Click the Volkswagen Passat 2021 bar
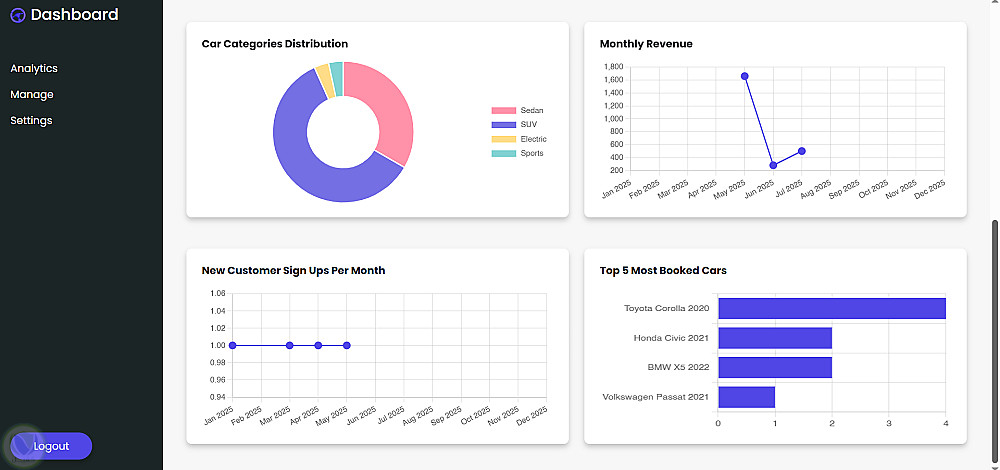1000x470 pixels. coord(747,397)
